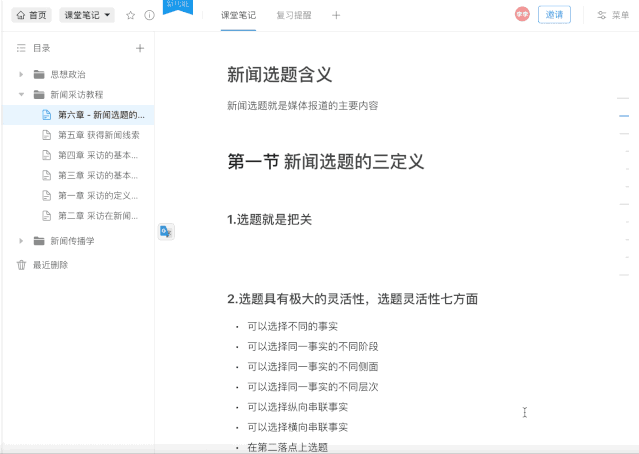Click the document icon of 第二章
Viewport: 639px width, 454px height.
coord(47,216)
